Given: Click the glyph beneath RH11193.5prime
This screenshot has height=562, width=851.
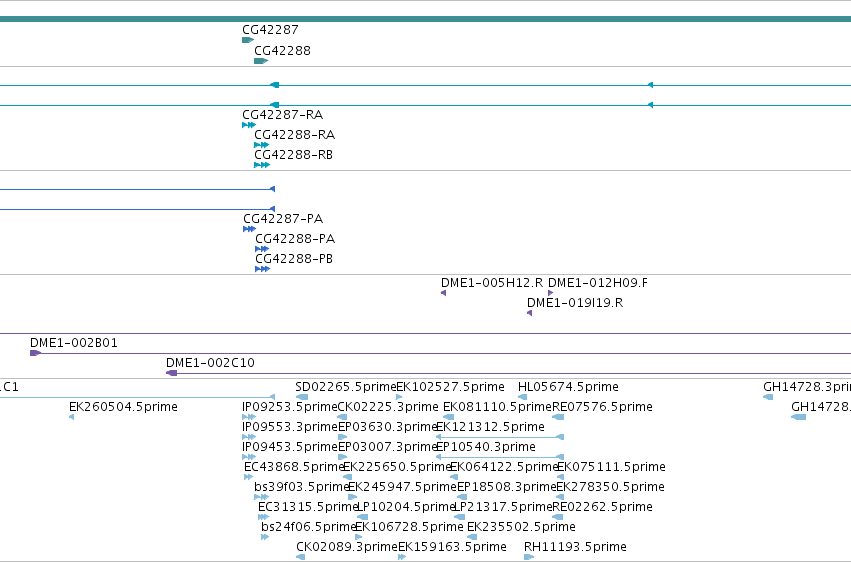Looking at the screenshot, I should 529,557.
